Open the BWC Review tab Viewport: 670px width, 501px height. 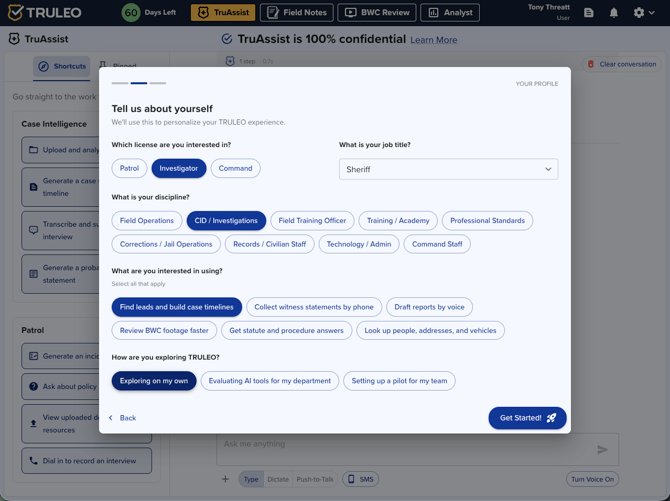tap(377, 12)
